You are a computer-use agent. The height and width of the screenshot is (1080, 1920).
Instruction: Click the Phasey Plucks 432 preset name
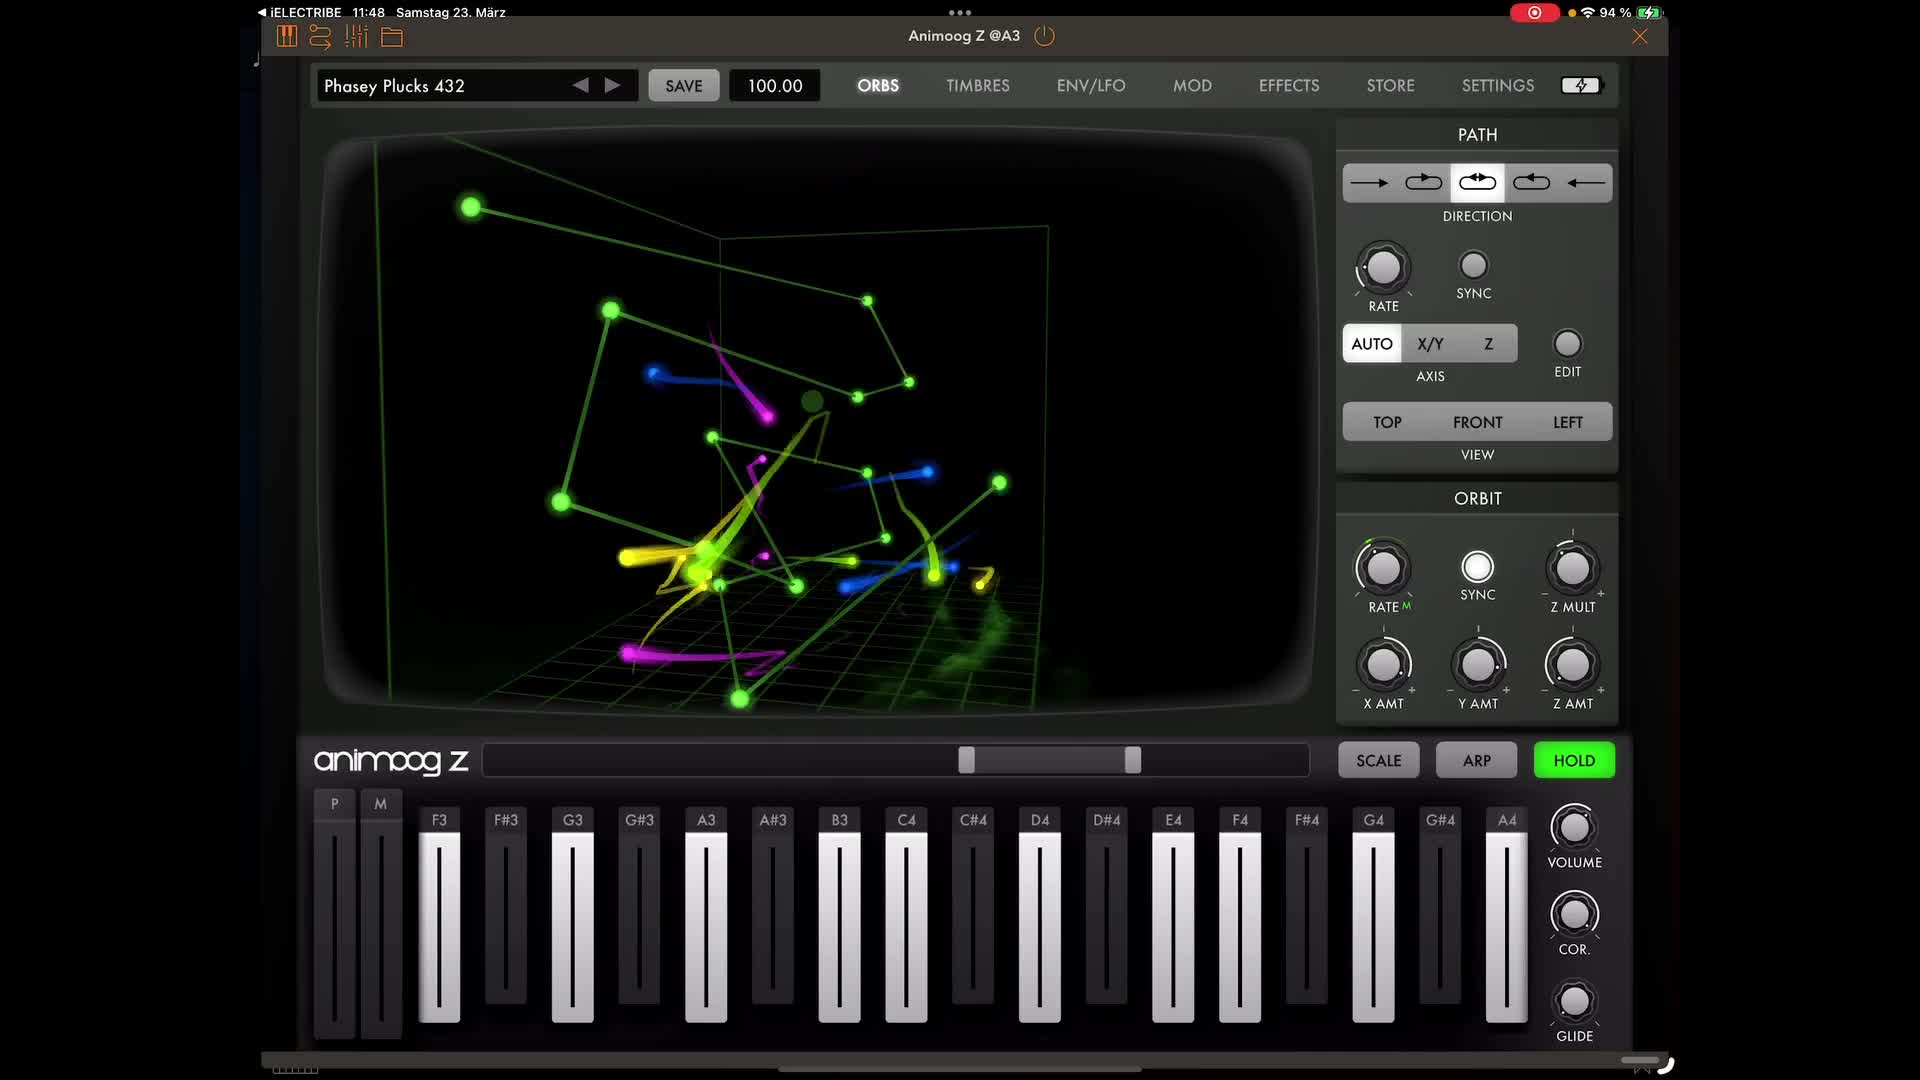pos(394,86)
